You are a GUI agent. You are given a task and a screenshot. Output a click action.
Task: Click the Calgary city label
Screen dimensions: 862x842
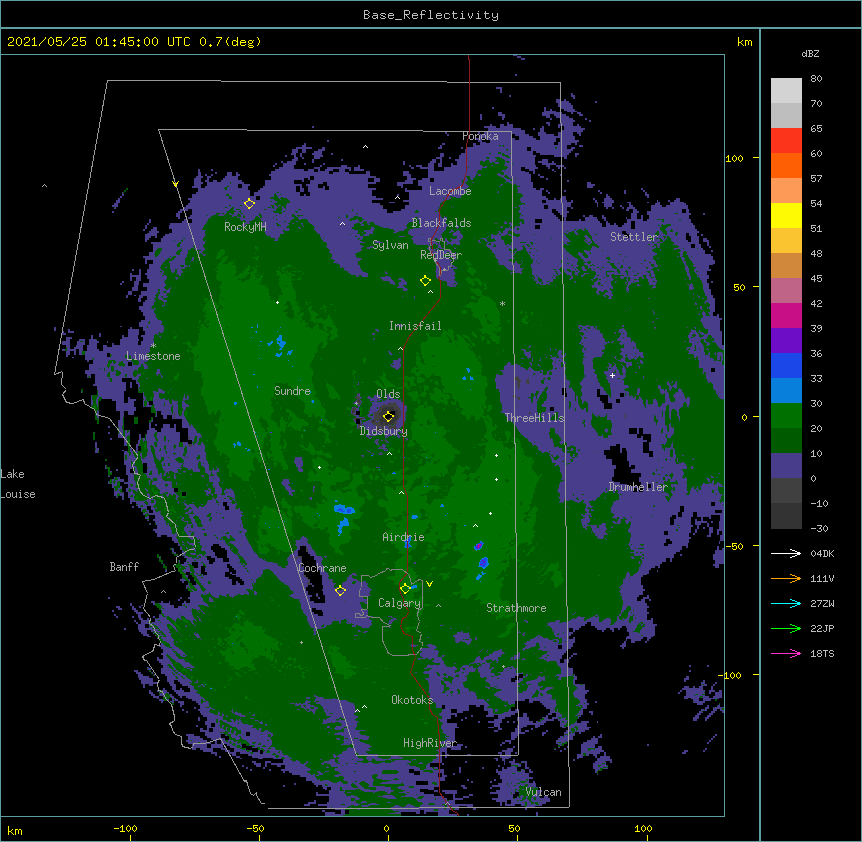399,603
